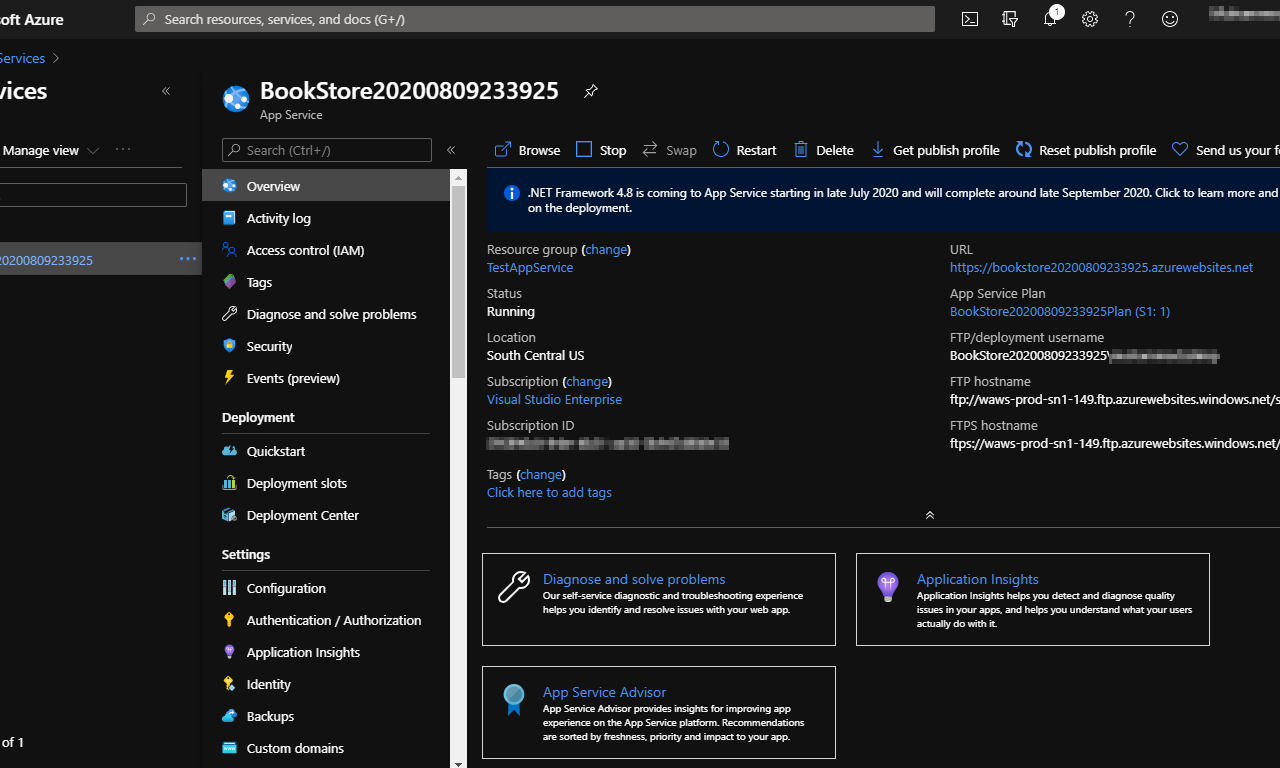Click Get publish profile download button
The height and width of the screenshot is (768, 1280).
click(x=934, y=150)
